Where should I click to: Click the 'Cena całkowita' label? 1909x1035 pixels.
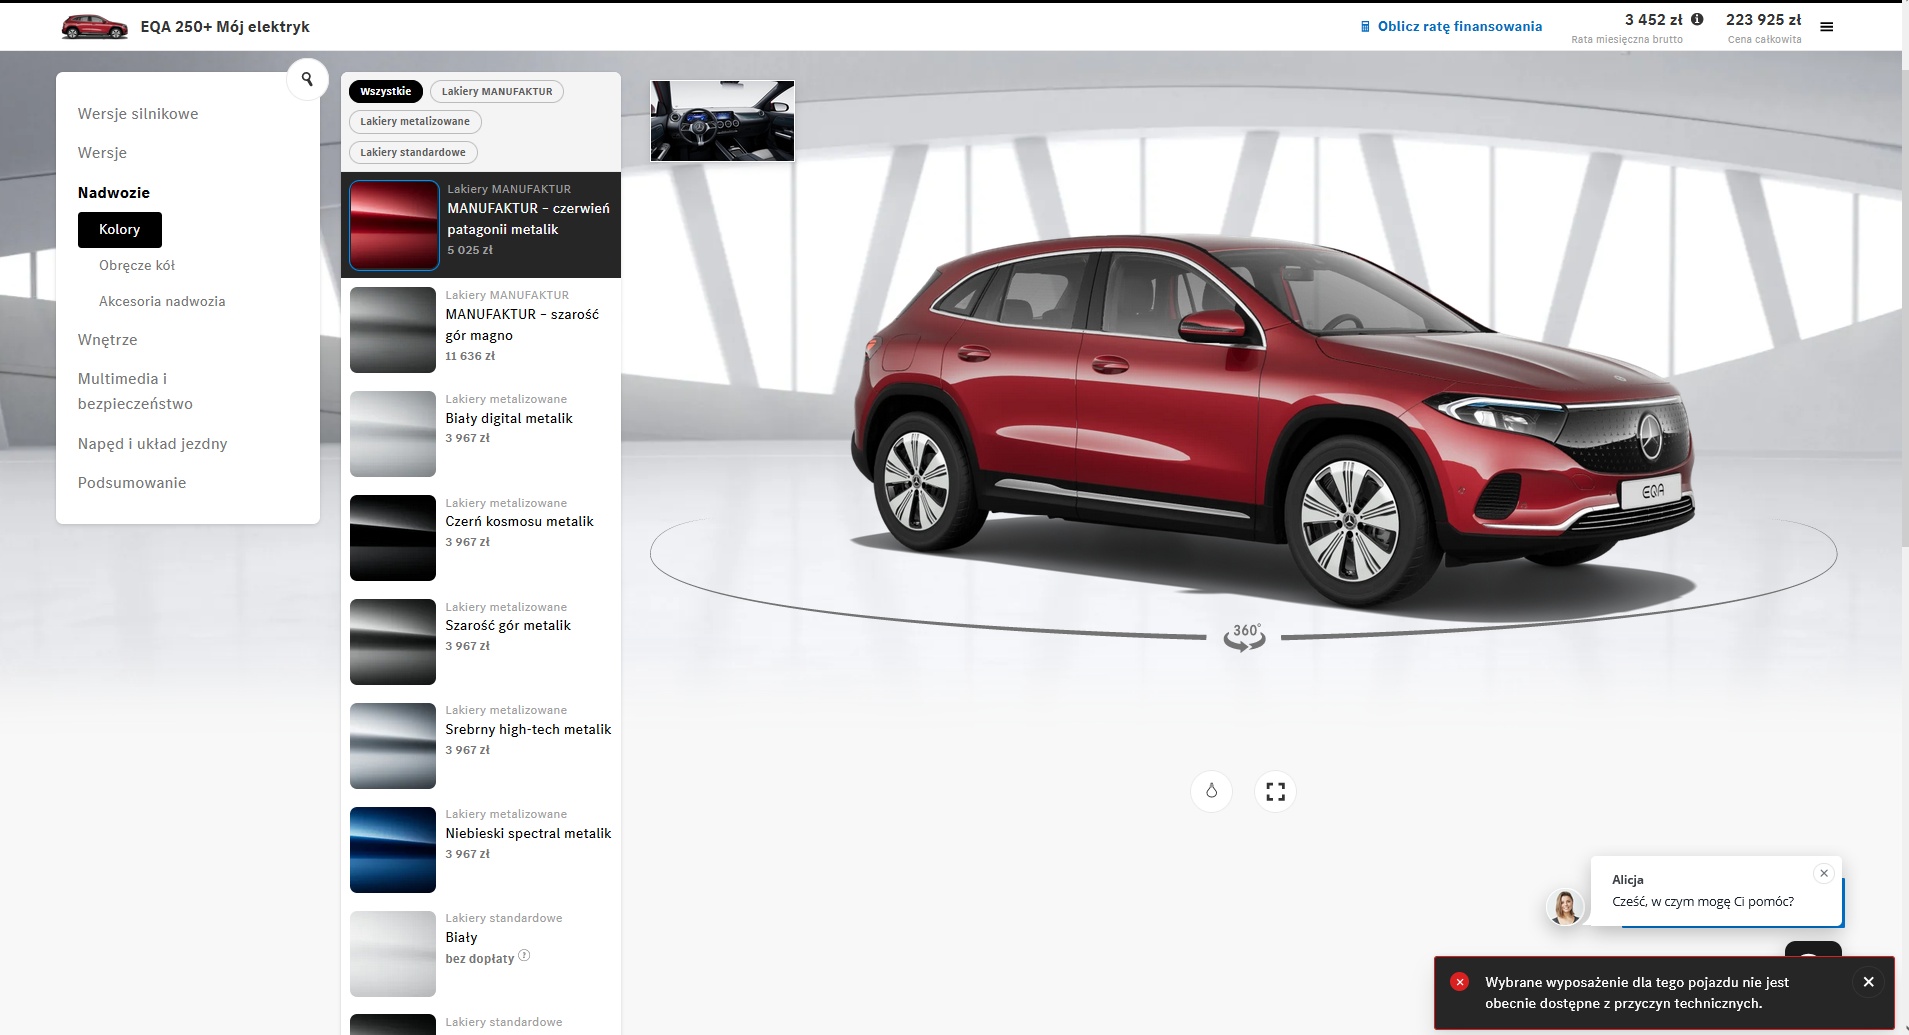(1764, 40)
